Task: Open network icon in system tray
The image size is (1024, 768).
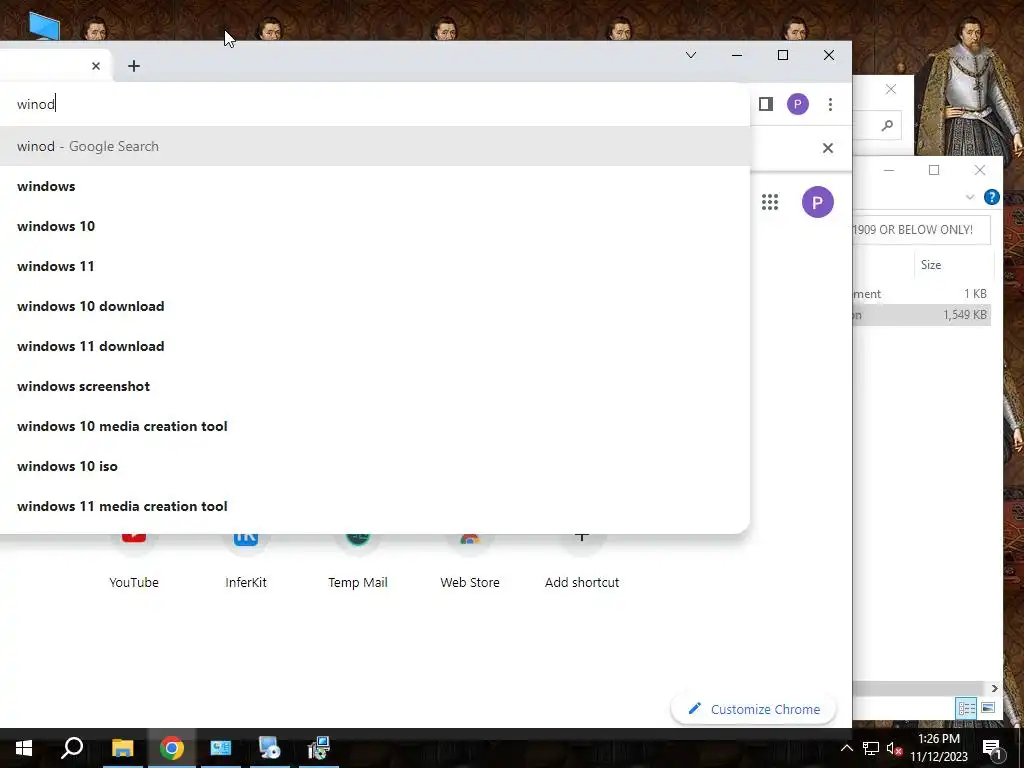Action: pos(871,748)
